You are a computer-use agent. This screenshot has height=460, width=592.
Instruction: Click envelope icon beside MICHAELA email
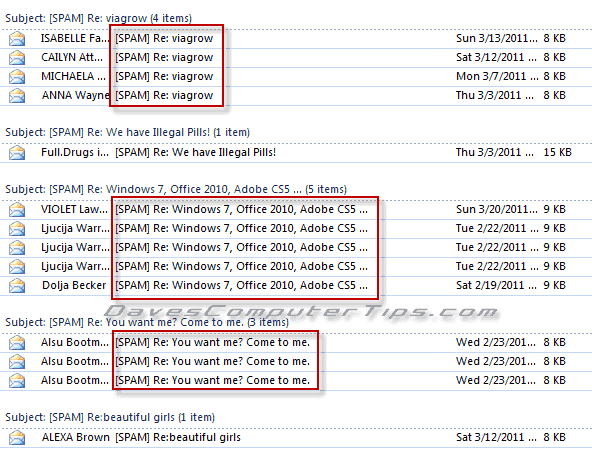[x=17, y=77]
